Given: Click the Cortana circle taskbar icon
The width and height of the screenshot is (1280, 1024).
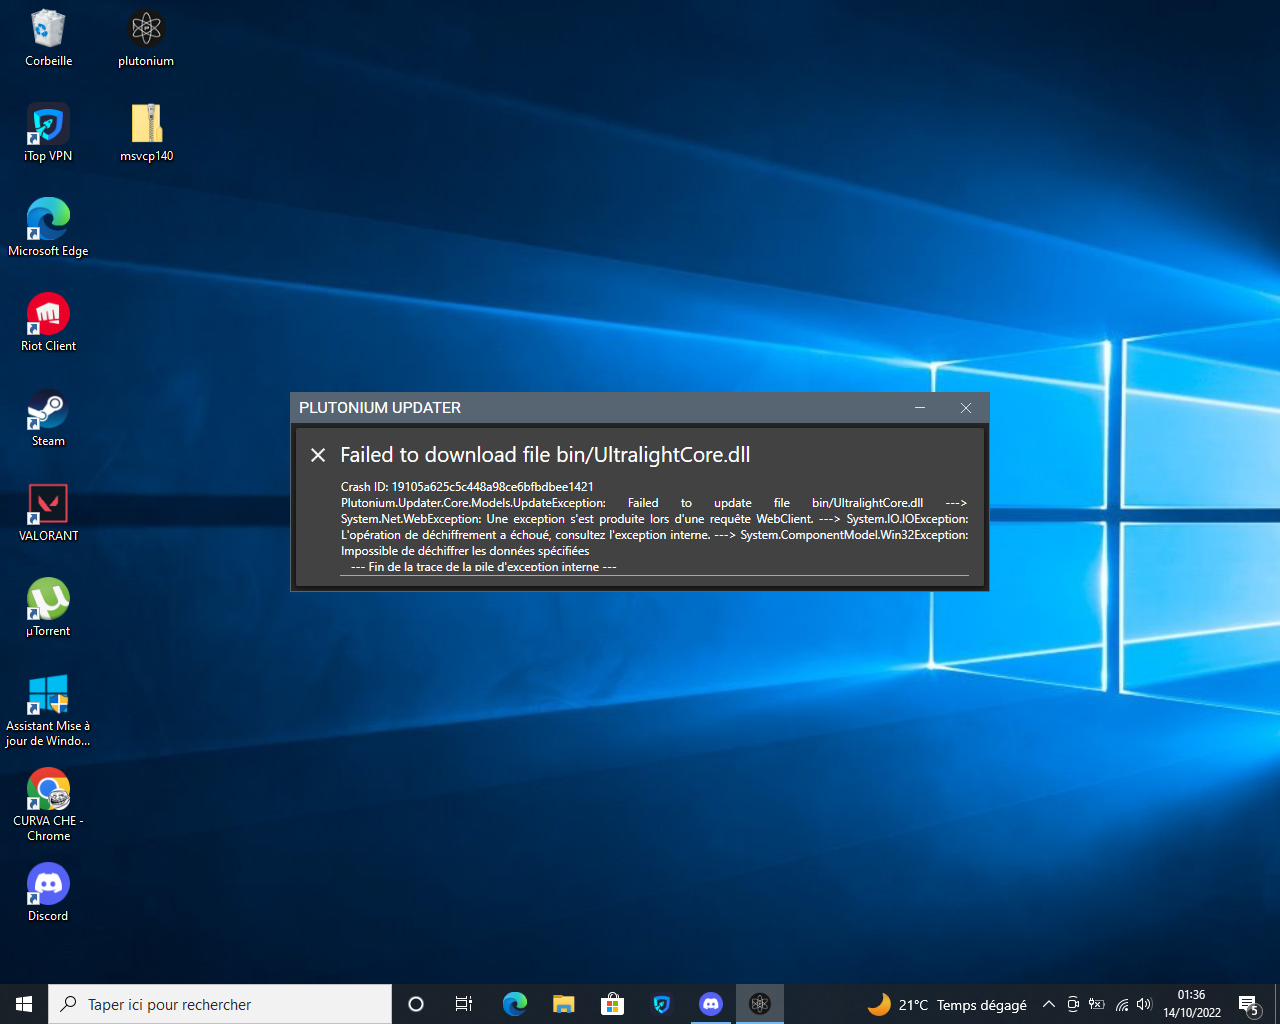Looking at the screenshot, I should 416,1004.
